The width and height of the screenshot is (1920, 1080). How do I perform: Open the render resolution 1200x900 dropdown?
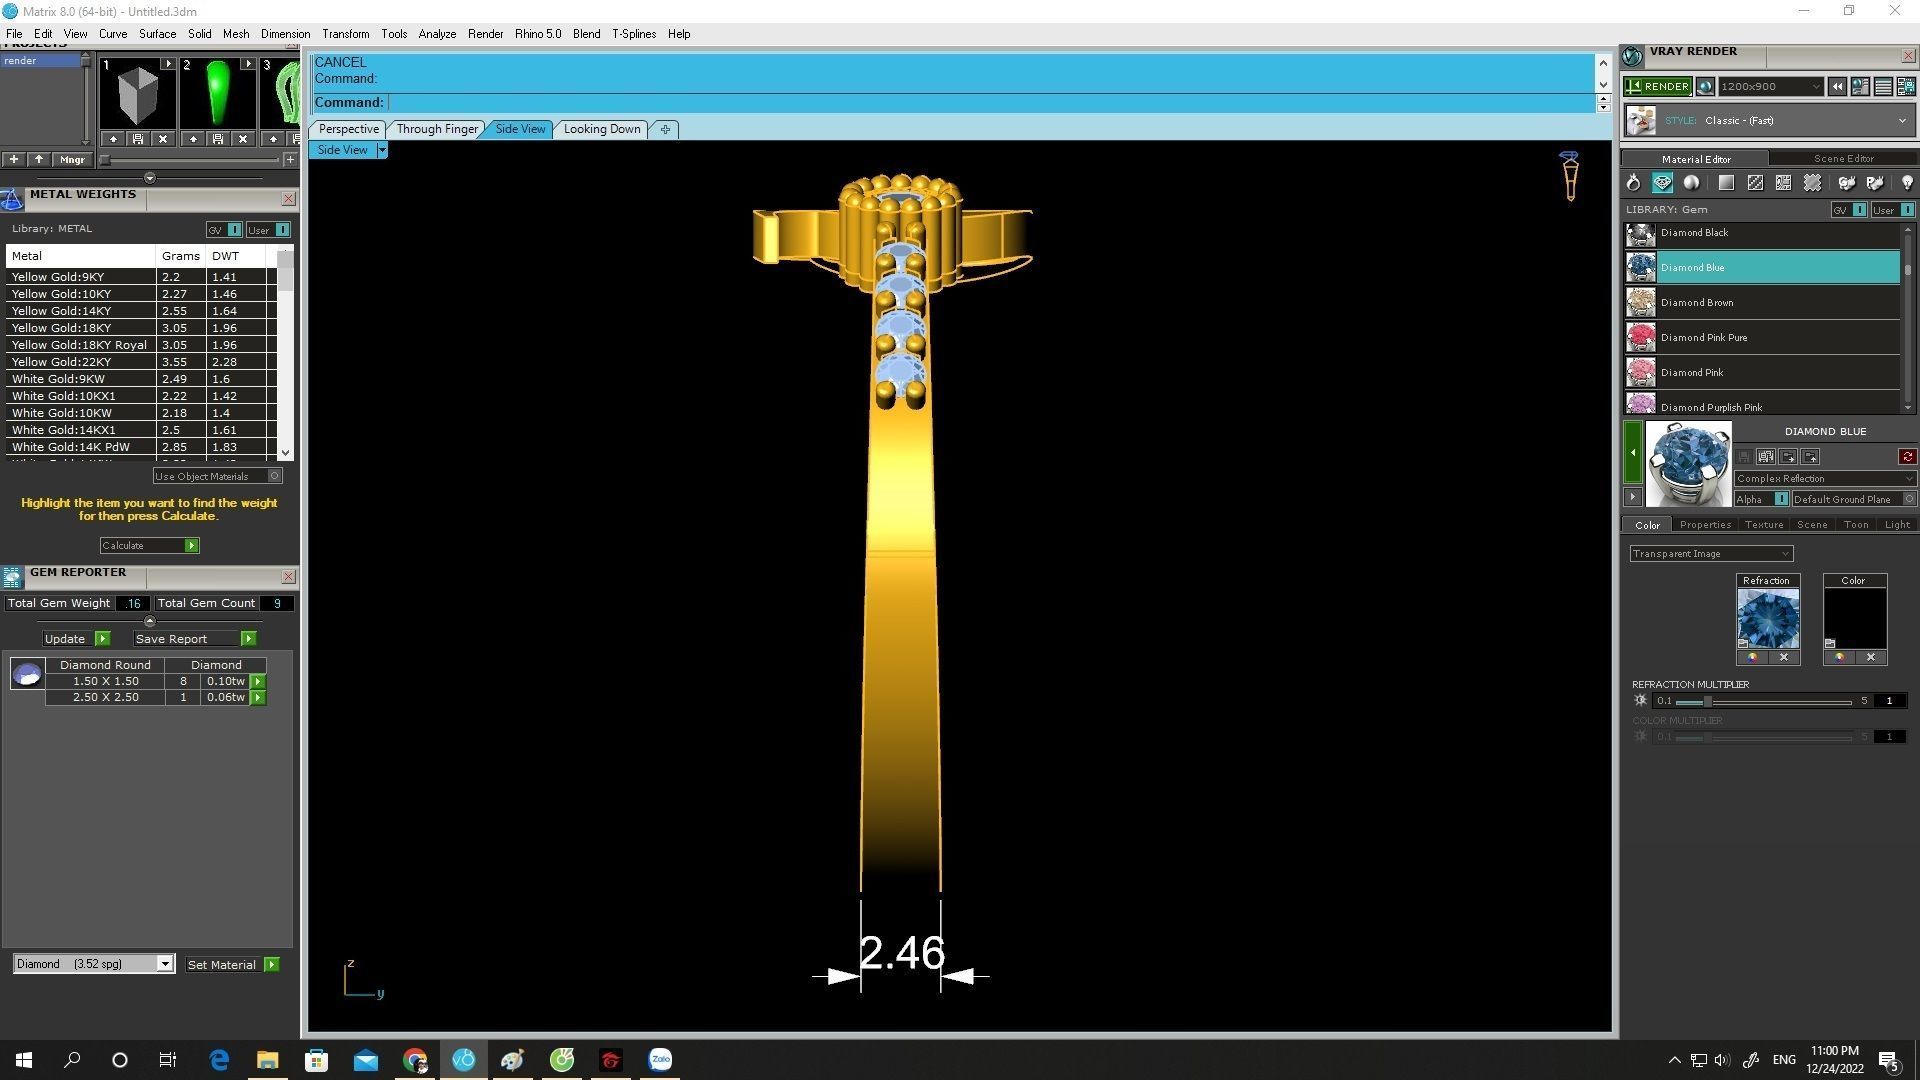click(1815, 87)
